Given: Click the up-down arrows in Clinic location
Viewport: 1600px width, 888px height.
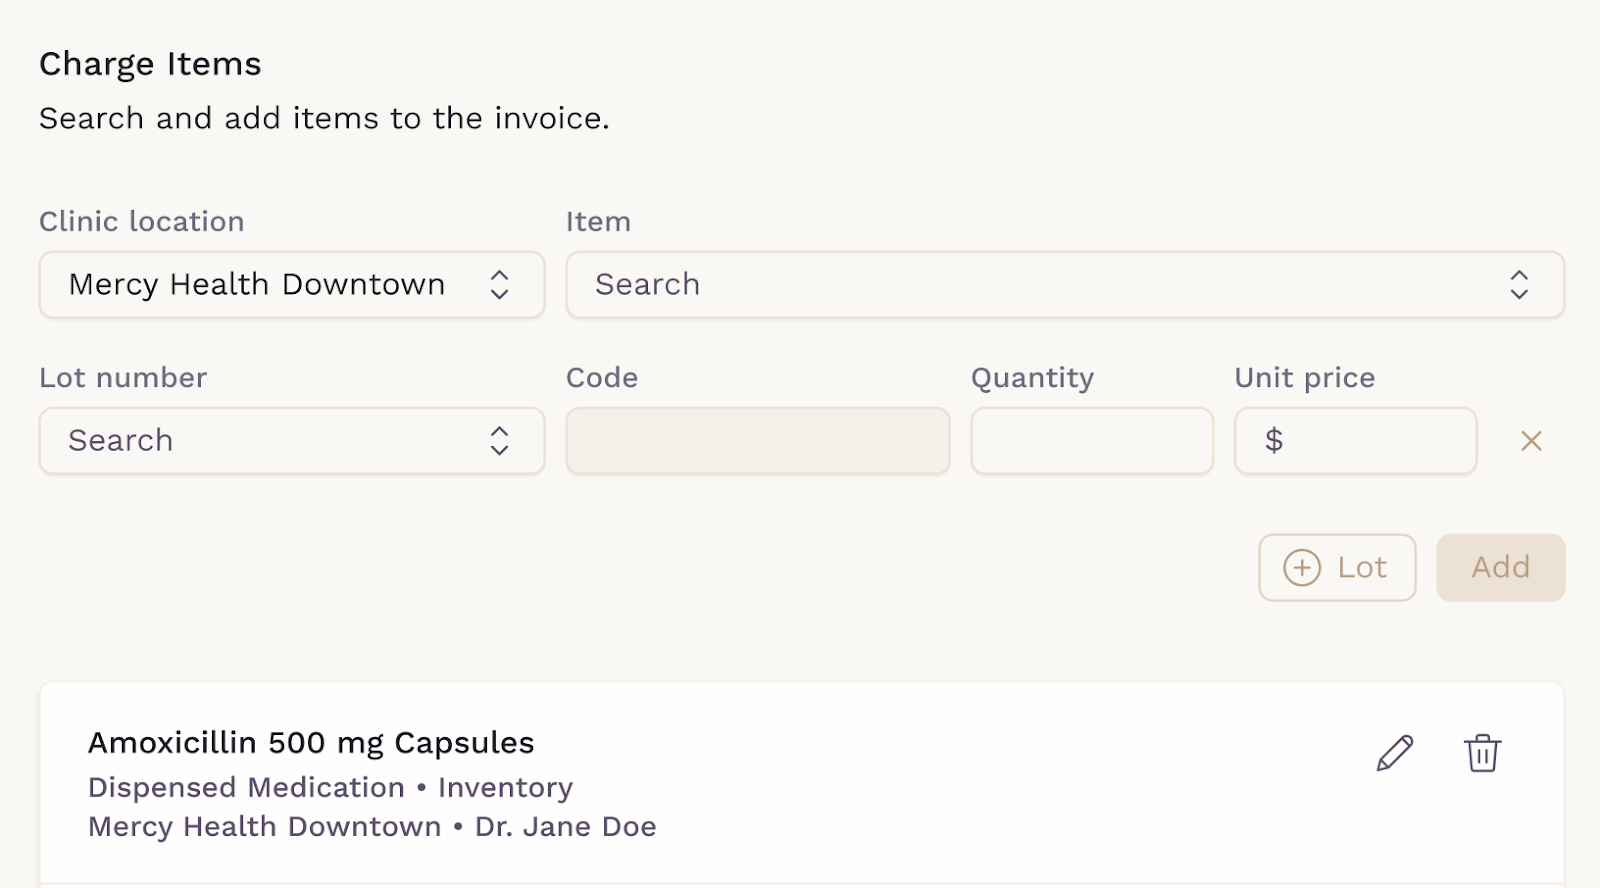Looking at the screenshot, I should 500,285.
